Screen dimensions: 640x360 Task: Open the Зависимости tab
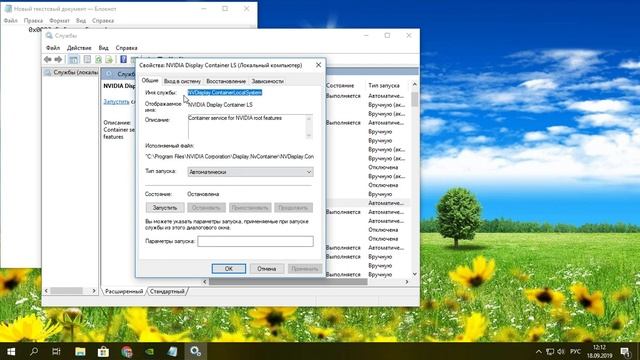pyautogui.click(x=267, y=81)
